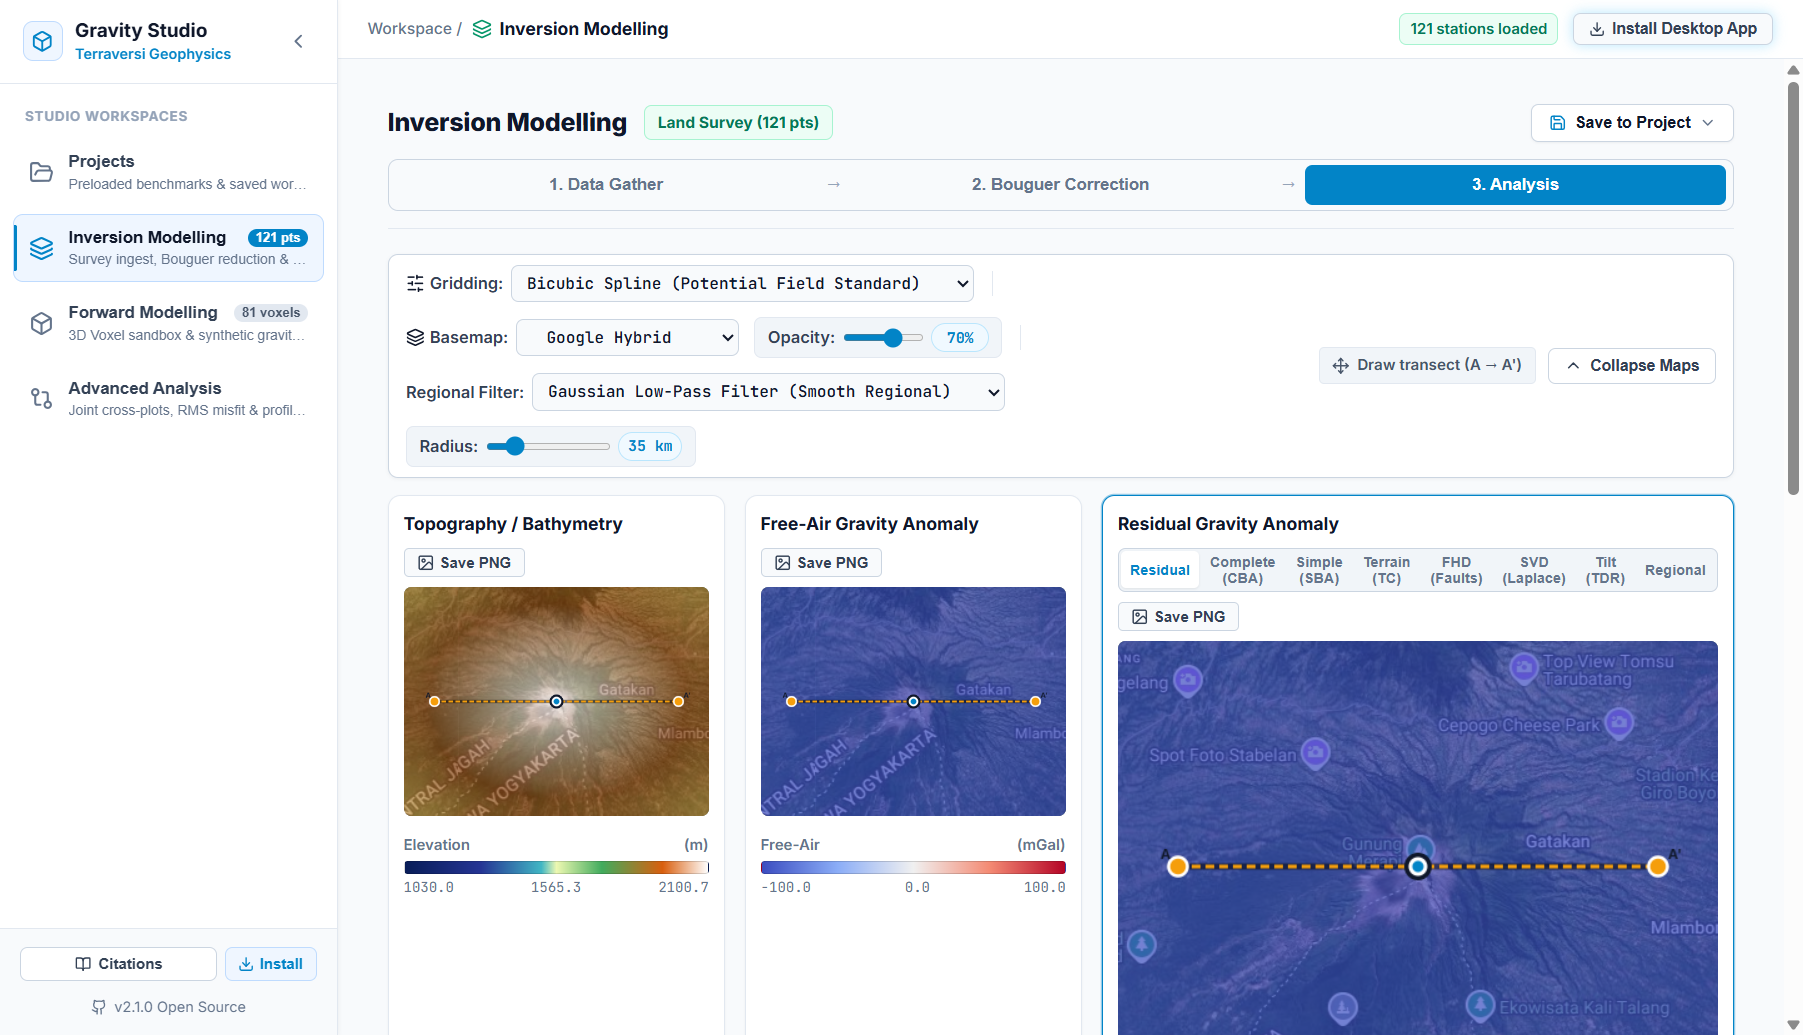Viewport: 1803px width, 1035px height.
Task: Click Draw transect (A → A') button
Action: tap(1427, 365)
